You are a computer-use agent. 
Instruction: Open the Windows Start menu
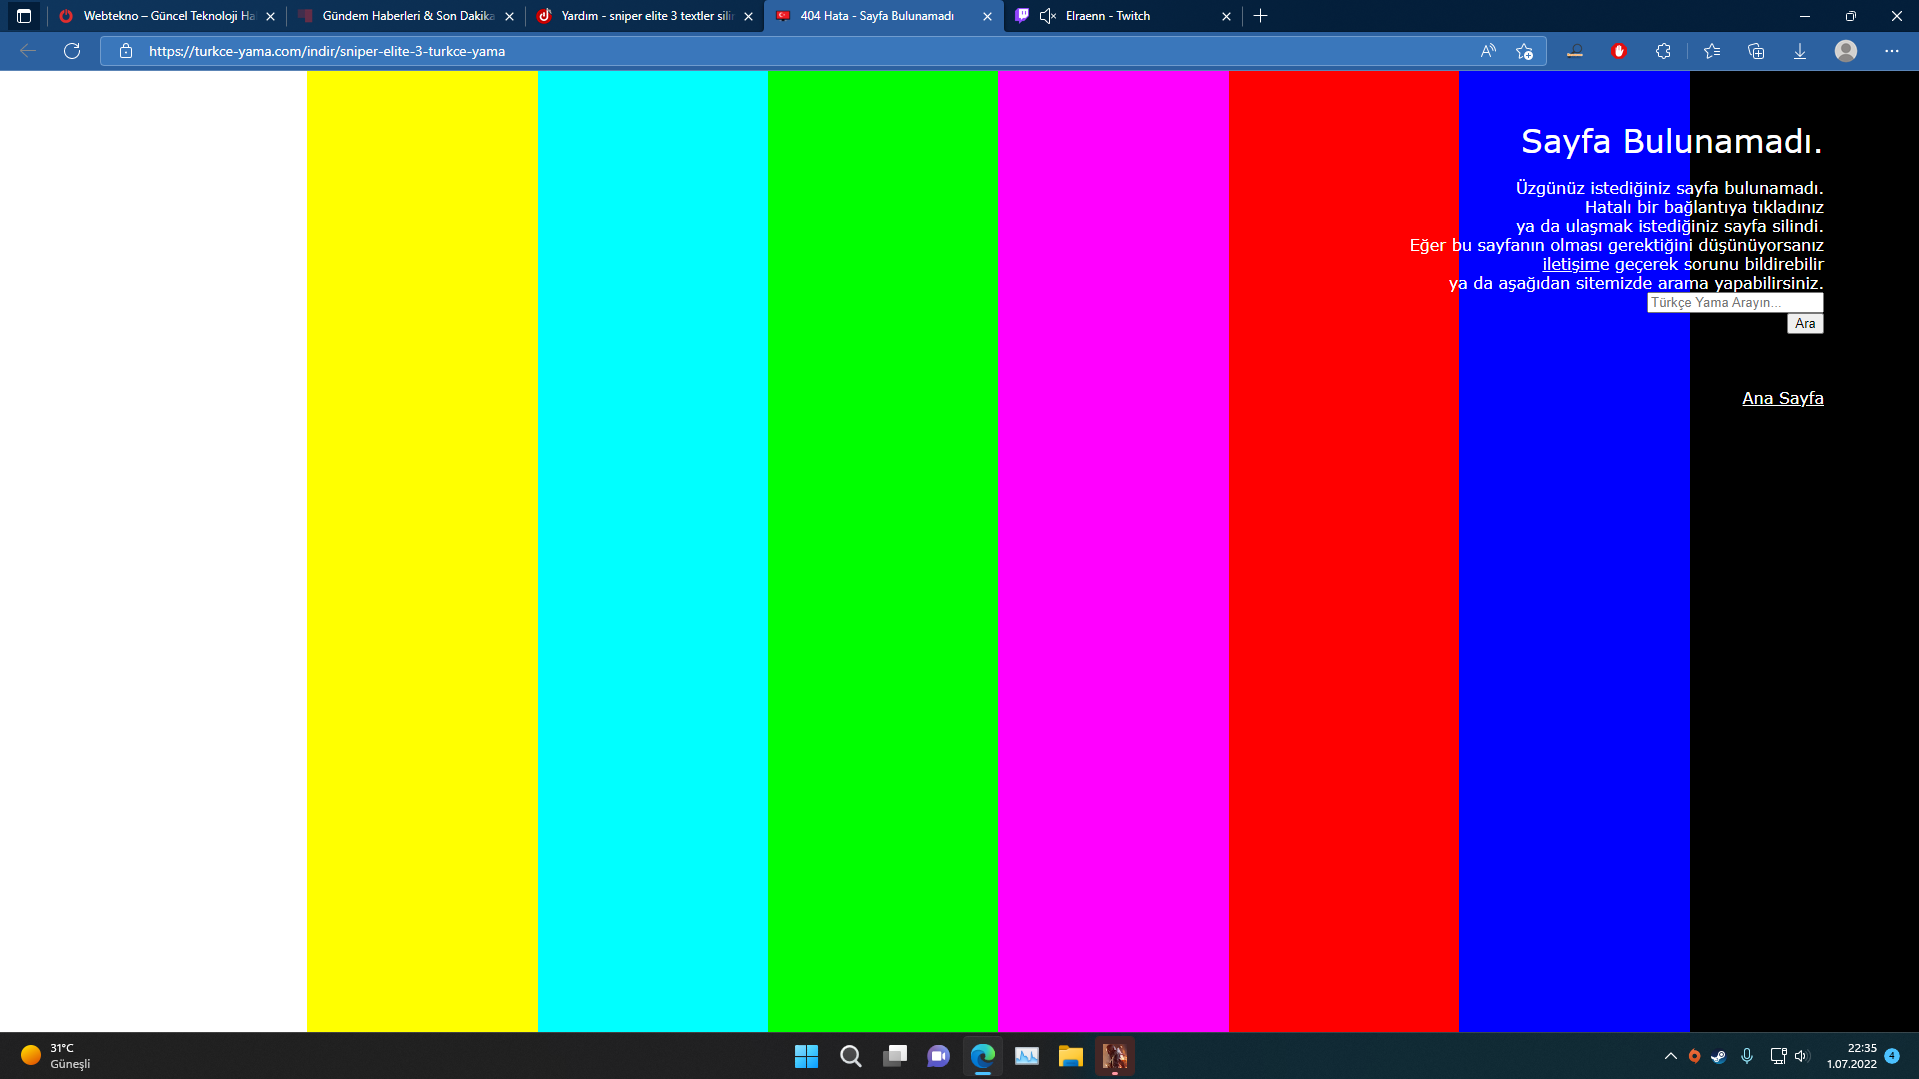(x=806, y=1056)
